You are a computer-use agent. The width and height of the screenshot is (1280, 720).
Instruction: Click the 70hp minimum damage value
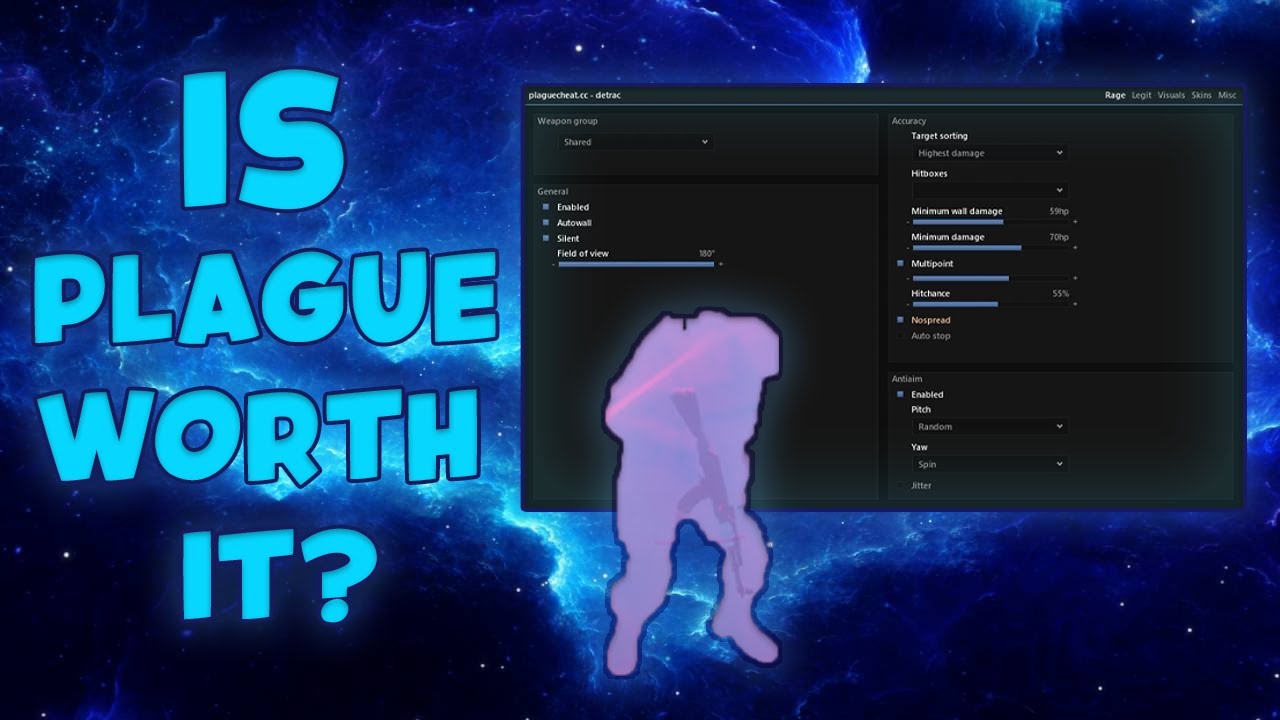pos(1059,237)
